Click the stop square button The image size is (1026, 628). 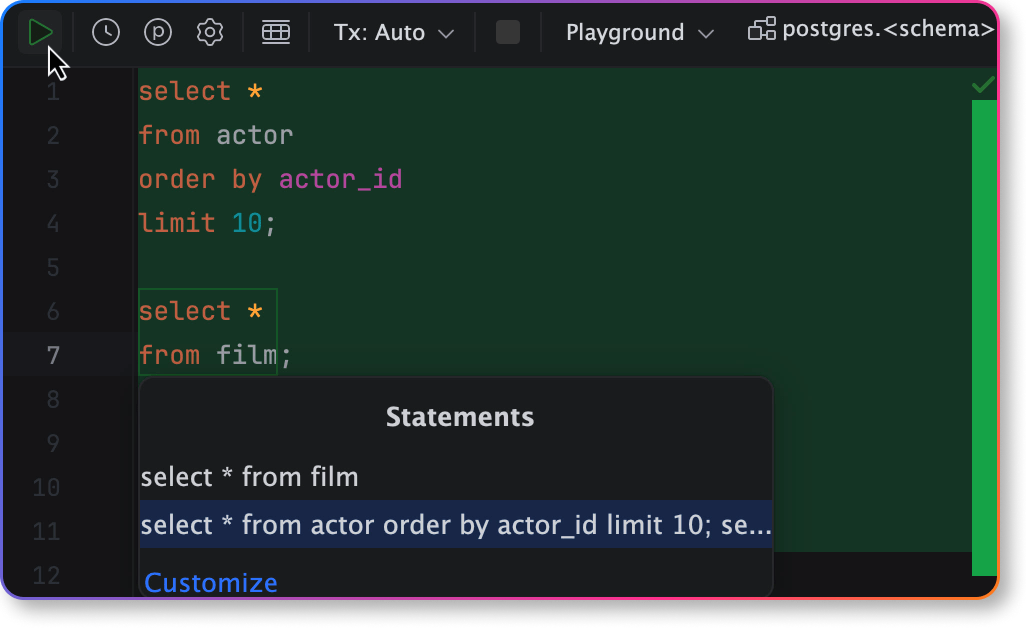point(508,32)
